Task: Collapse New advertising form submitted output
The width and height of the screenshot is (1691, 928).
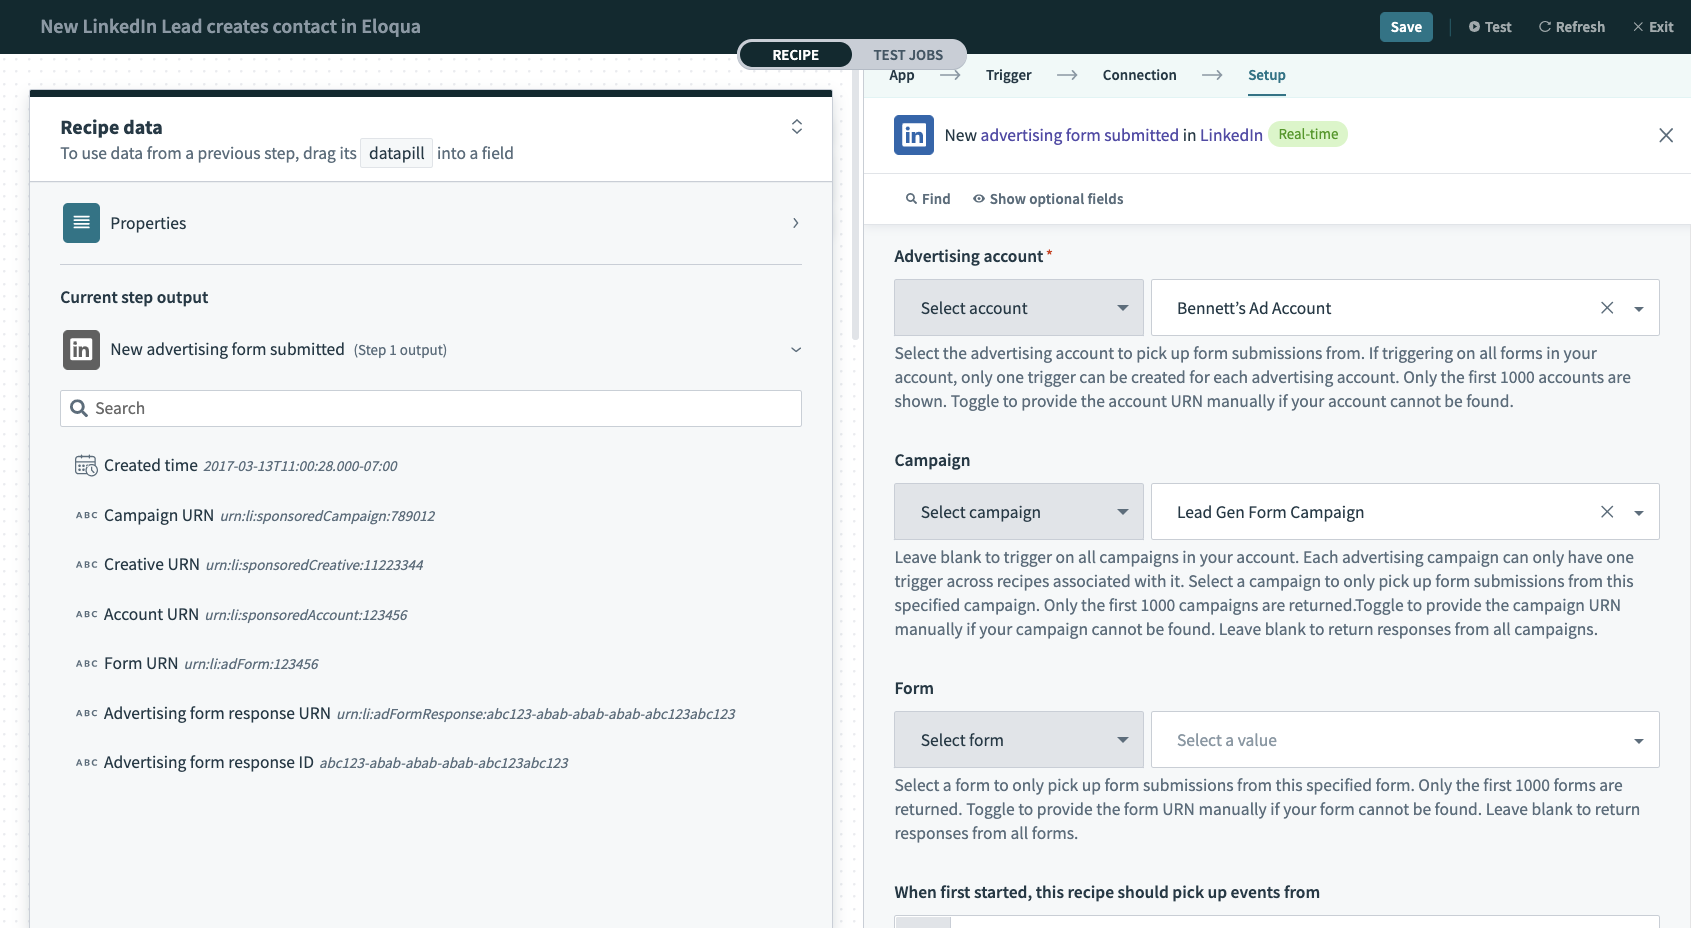Action: coord(796,350)
